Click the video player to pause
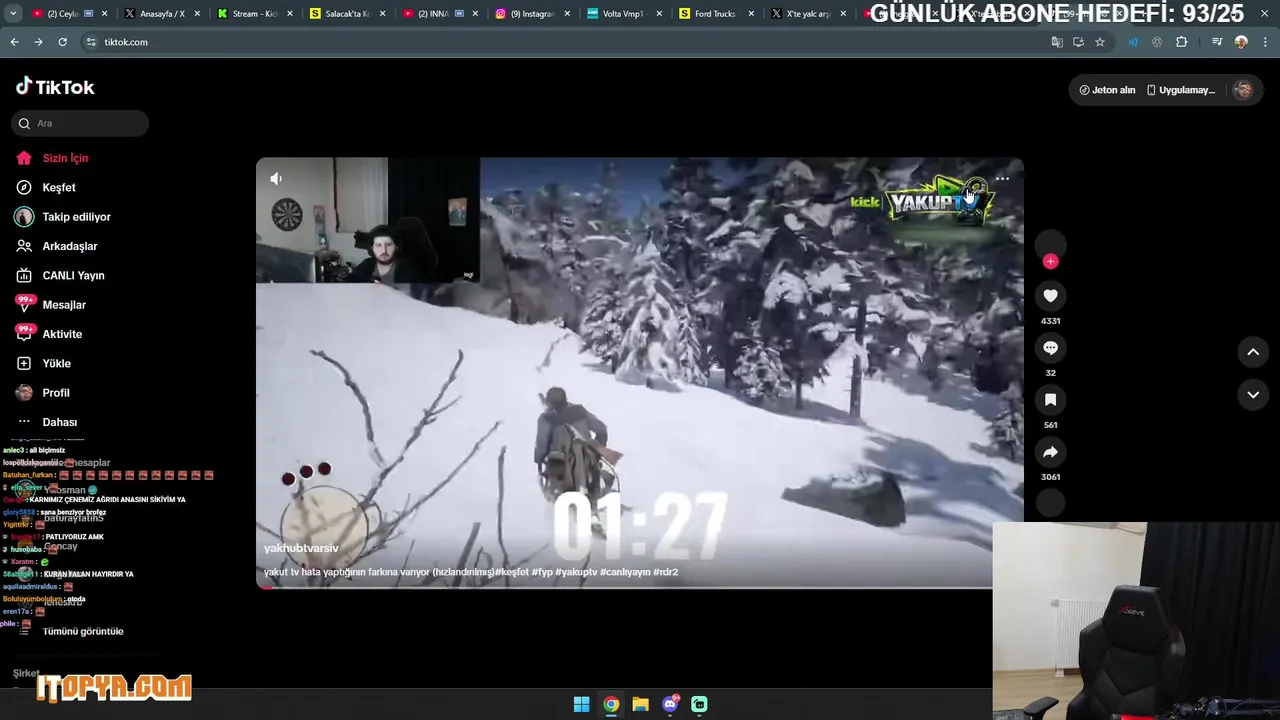This screenshot has height=720, width=1280. [x=640, y=372]
